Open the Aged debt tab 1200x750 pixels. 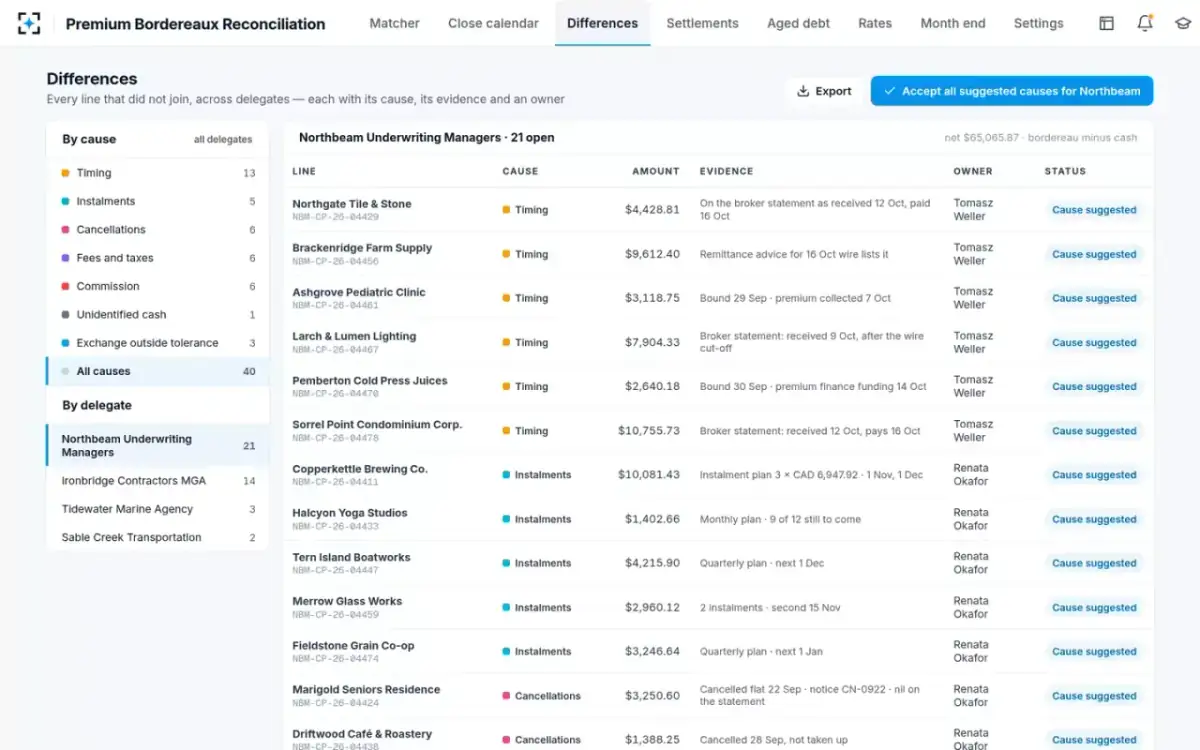click(x=798, y=23)
